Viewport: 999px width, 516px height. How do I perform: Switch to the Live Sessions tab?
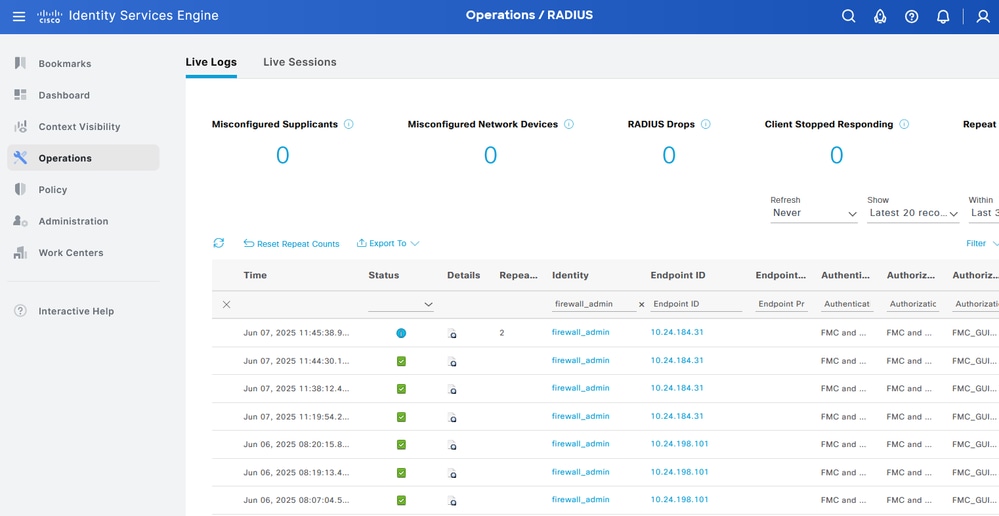point(299,62)
